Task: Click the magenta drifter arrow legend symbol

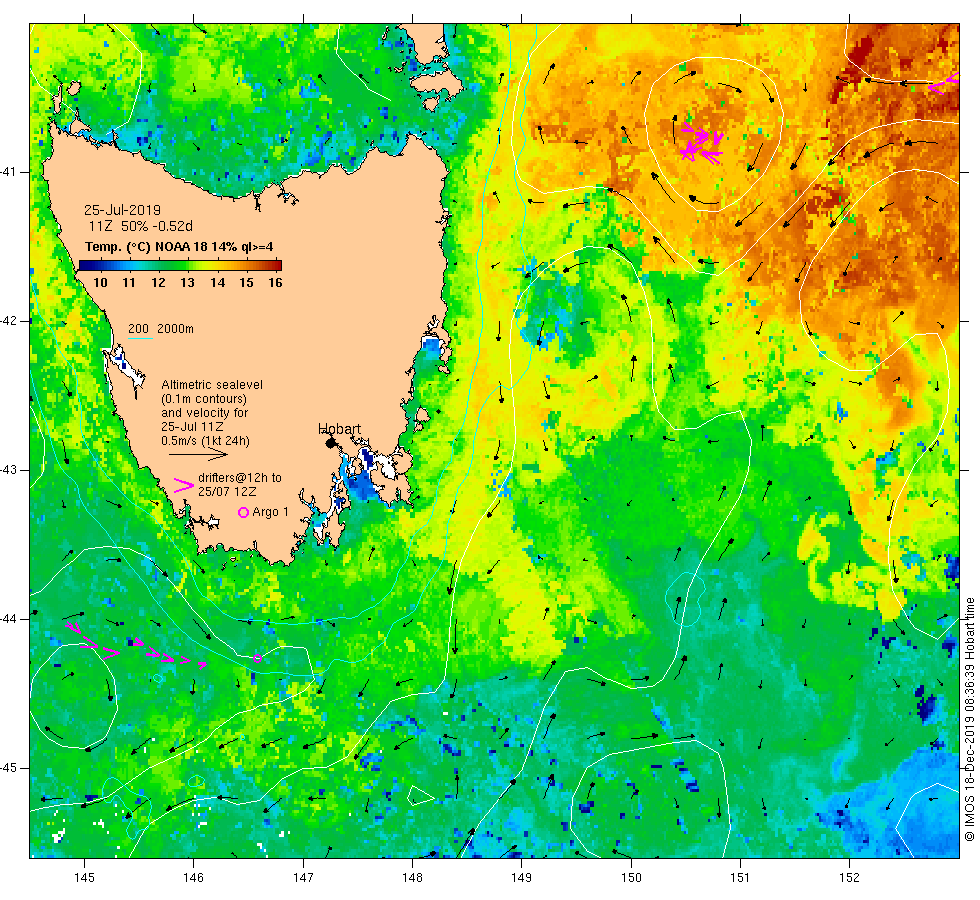Action: 184,485
